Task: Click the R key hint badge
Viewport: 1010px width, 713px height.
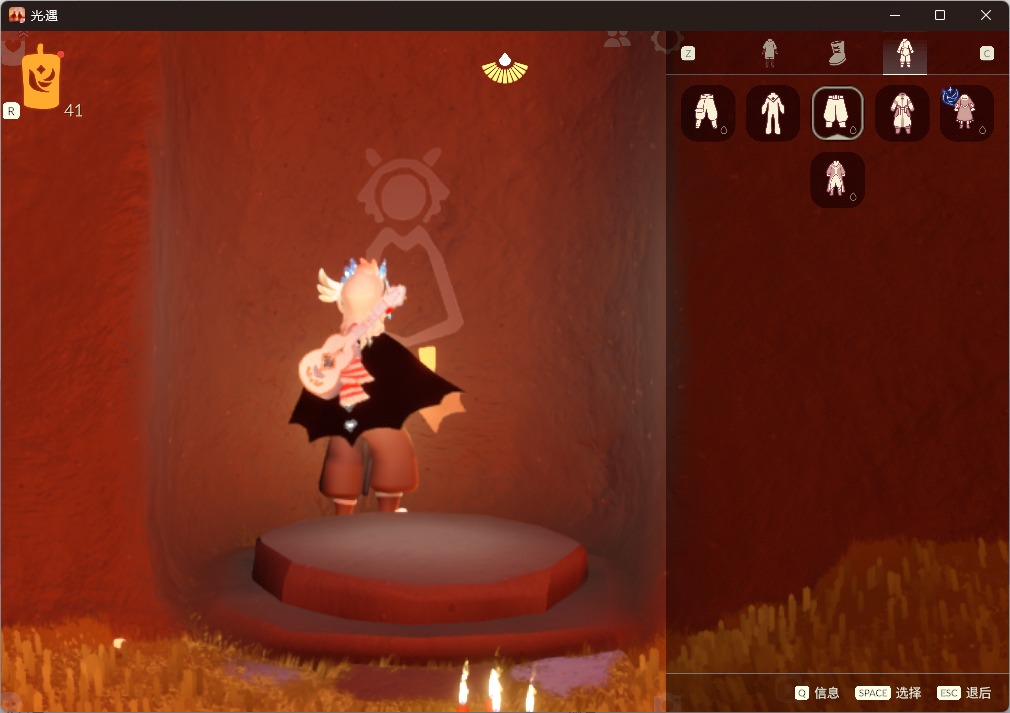Action: coord(11,111)
